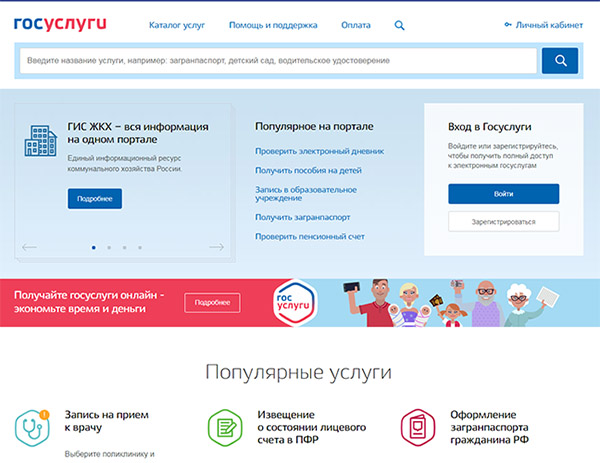Open Помощь и поддержка menu item
Screen dimensions: 600x463
[x=273, y=25]
